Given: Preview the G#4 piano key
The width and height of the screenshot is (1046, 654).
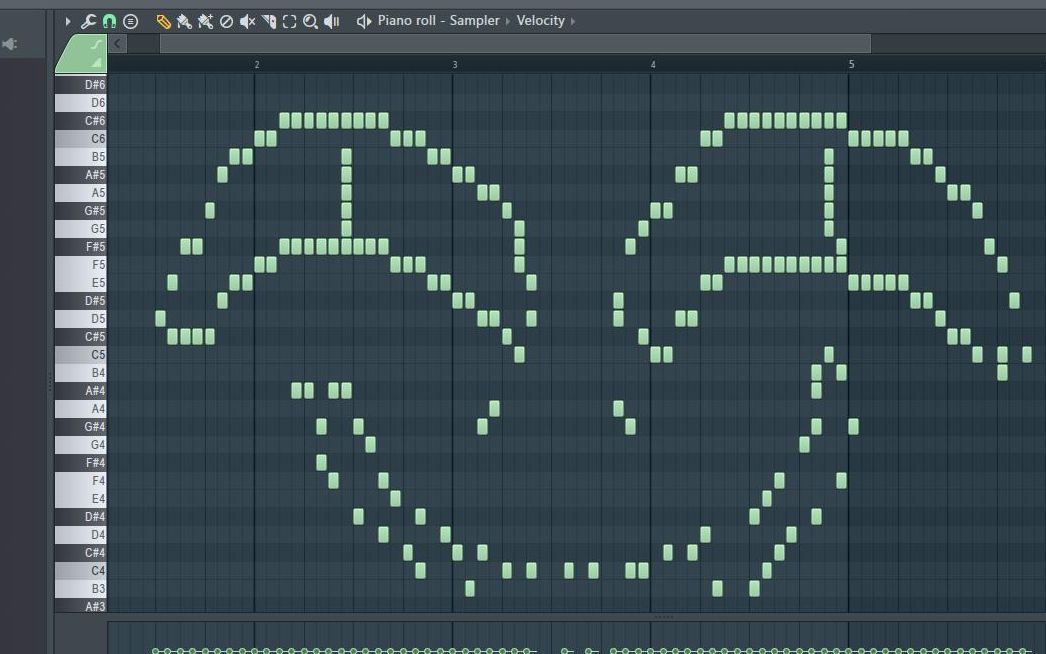Looking at the screenshot, I should 81,427.
